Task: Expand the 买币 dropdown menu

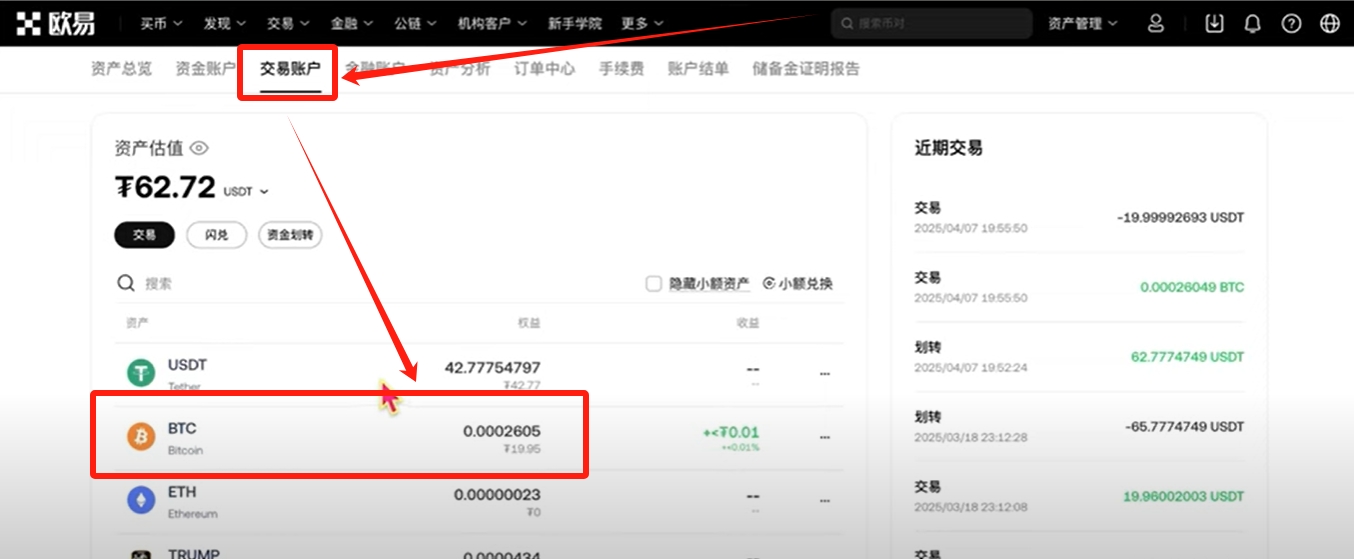Action: tap(160, 23)
